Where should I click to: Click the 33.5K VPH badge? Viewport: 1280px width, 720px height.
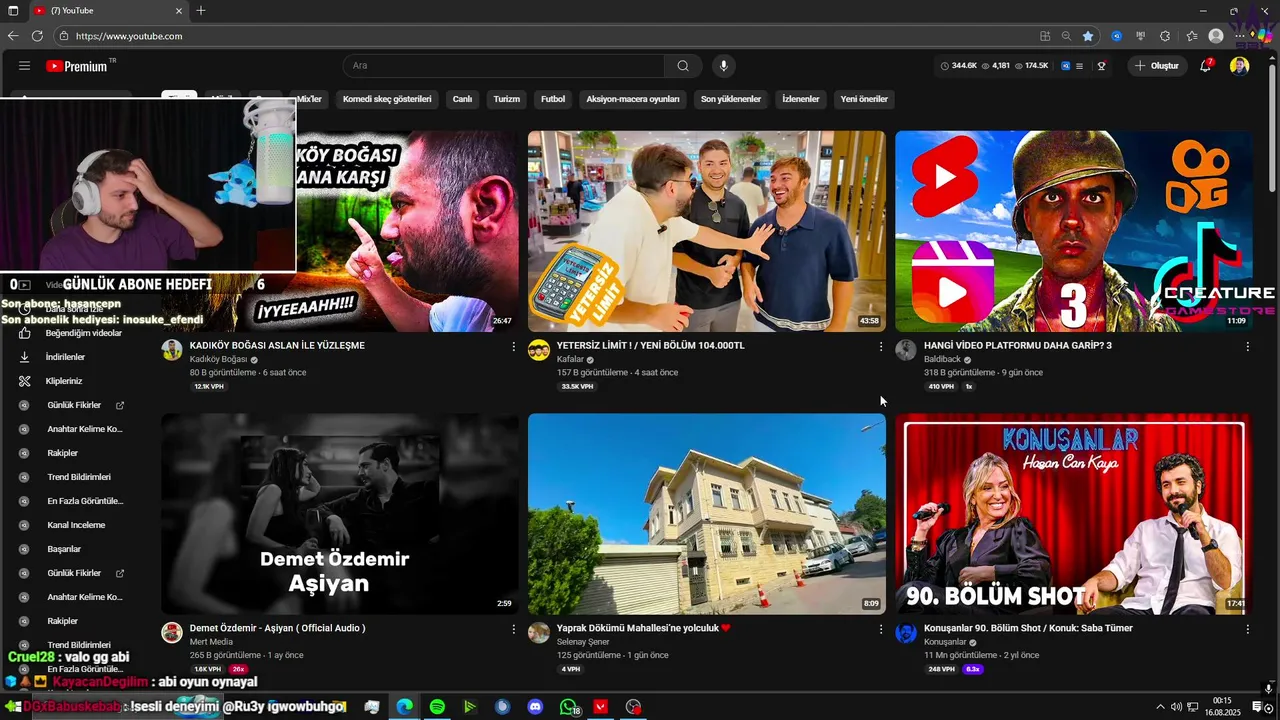[x=577, y=387]
